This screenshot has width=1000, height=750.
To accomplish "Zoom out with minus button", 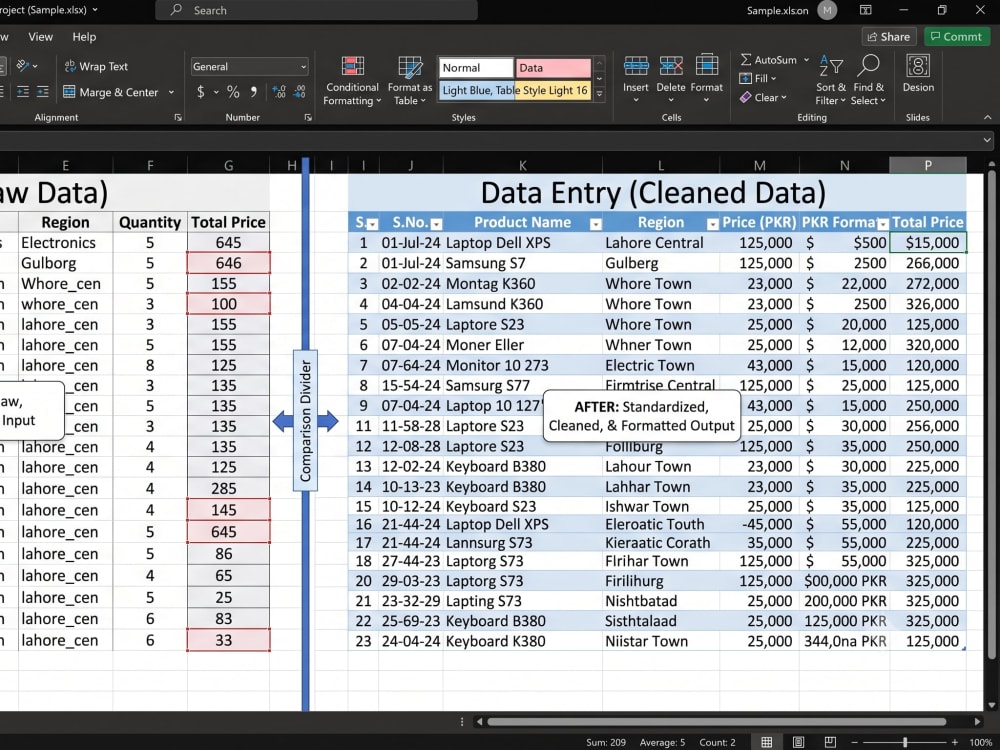I will tap(855, 742).
